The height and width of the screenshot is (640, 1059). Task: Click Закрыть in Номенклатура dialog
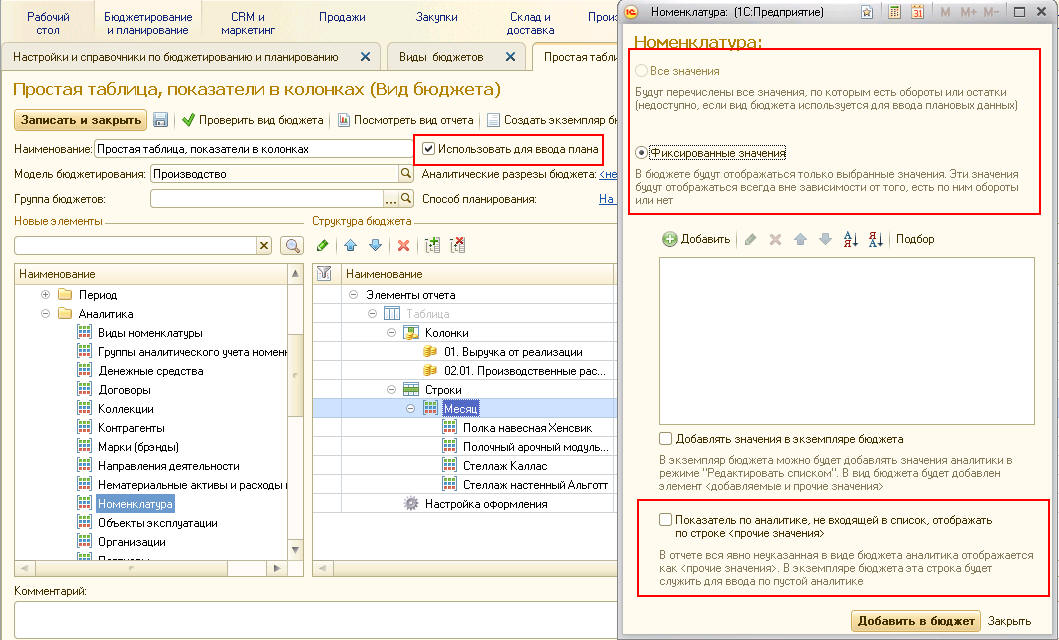[1009, 621]
